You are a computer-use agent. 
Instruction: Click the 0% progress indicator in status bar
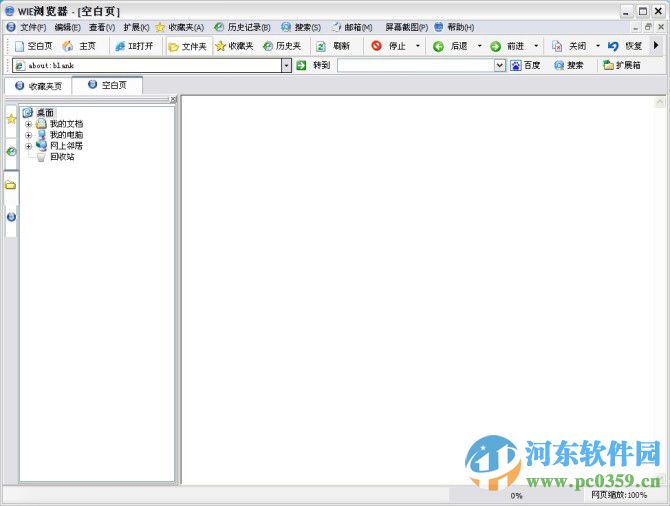tap(516, 496)
